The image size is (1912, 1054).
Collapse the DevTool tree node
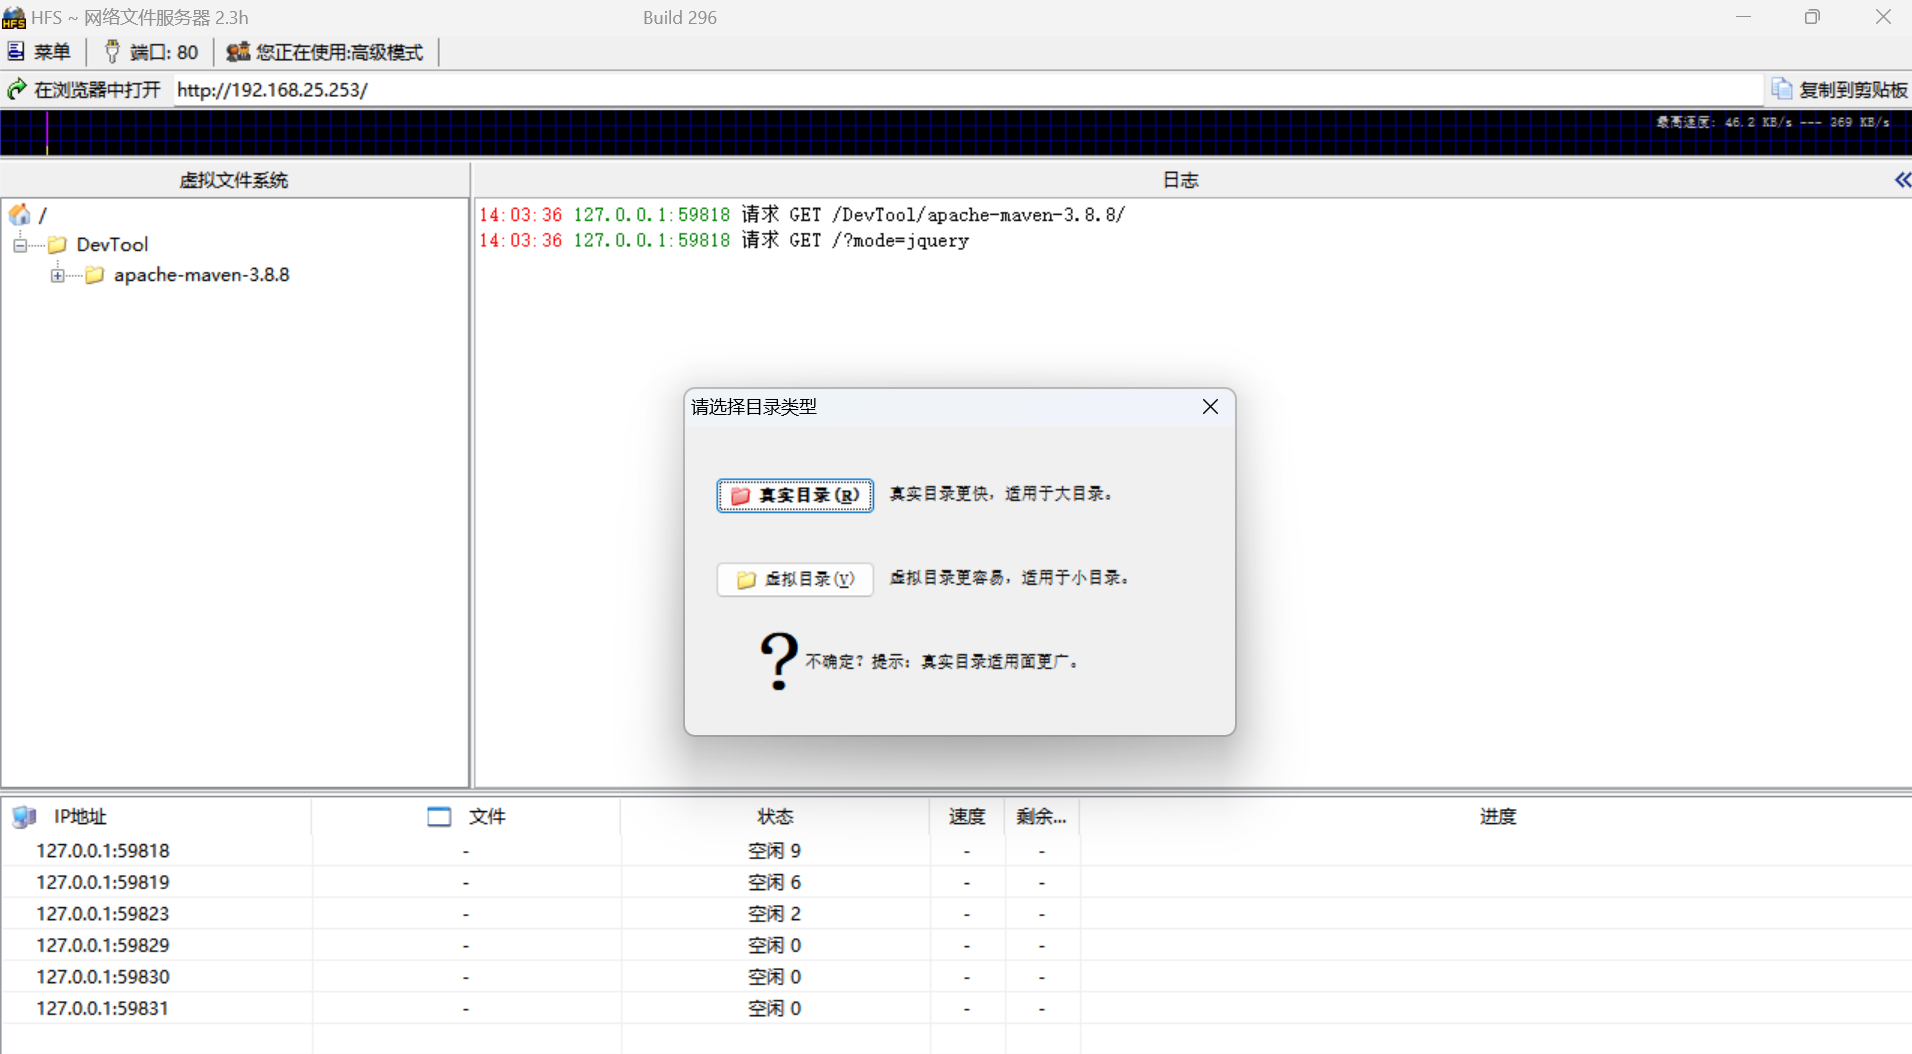pos(20,245)
